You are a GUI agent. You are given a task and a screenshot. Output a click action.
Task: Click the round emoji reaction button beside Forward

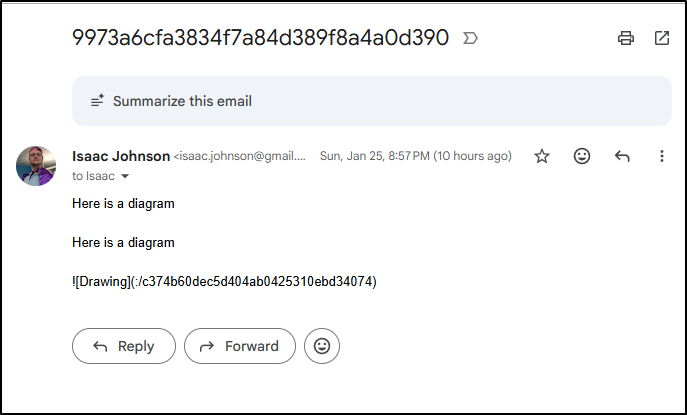pyautogui.click(x=322, y=346)
